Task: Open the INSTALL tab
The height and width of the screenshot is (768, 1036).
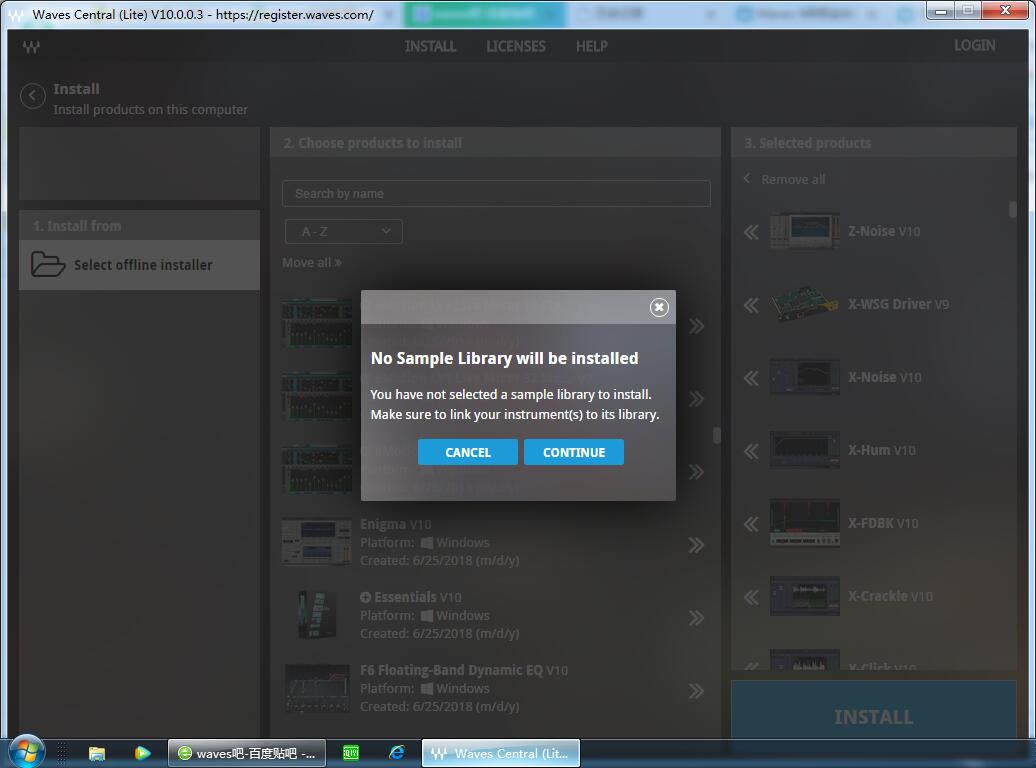Action: coord(430,46)
